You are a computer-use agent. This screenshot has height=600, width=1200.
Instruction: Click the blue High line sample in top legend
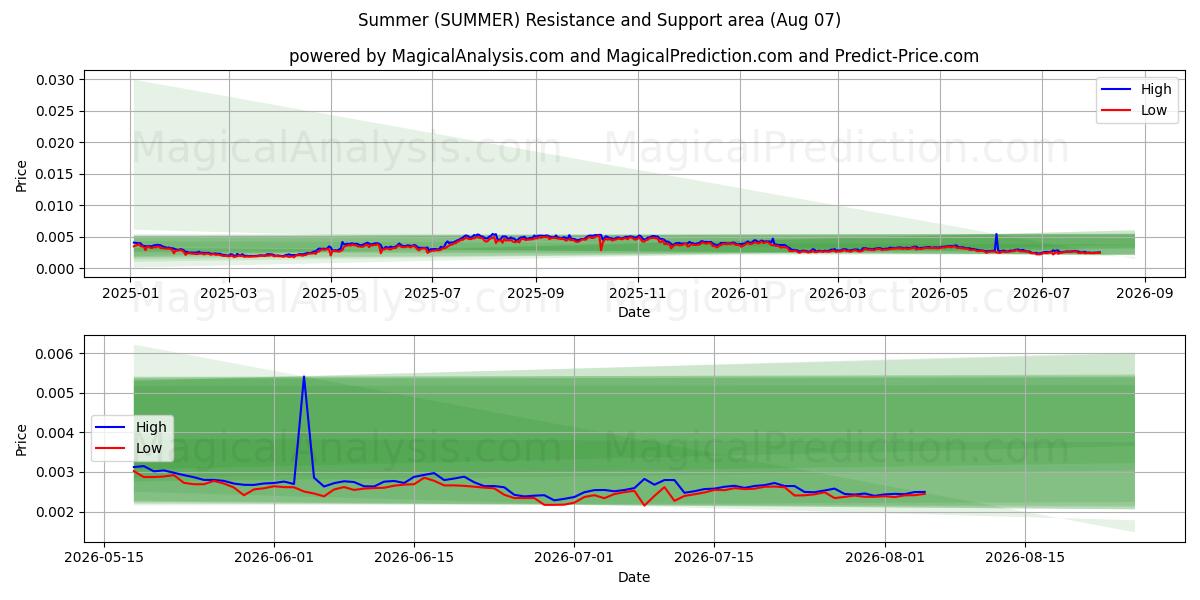coord(1118,90)
